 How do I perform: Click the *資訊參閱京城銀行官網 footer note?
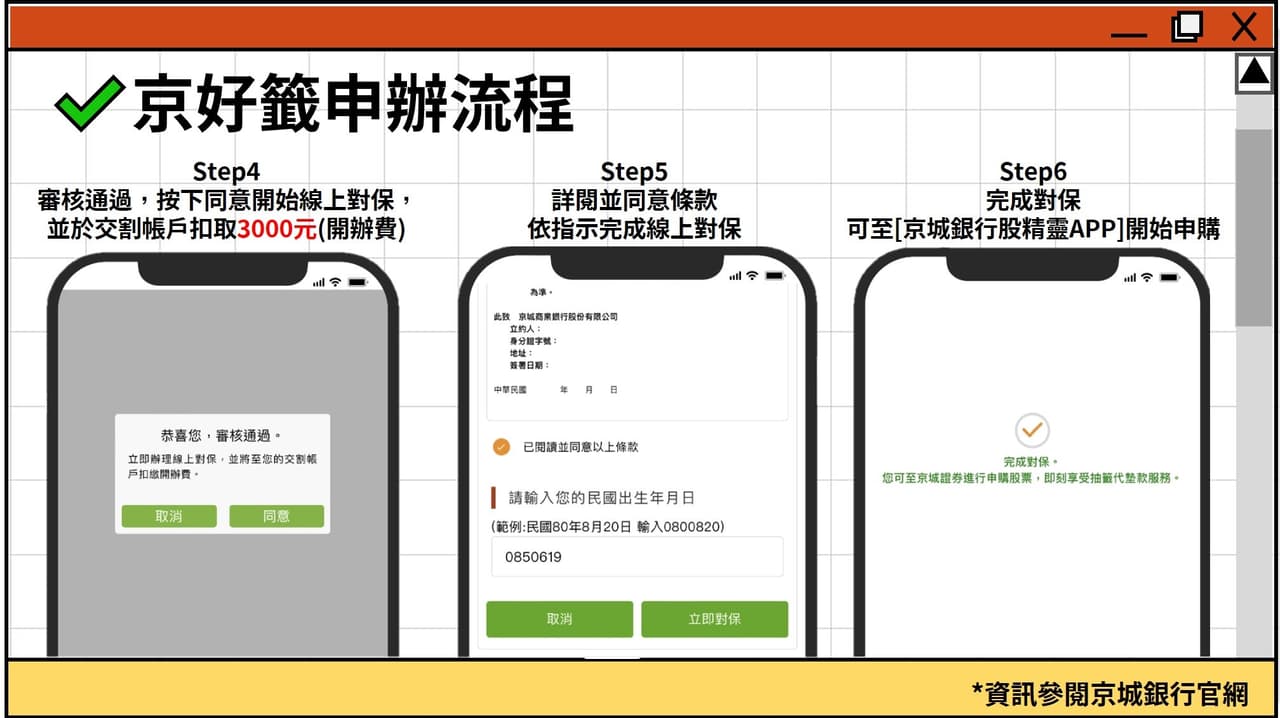pos(1110,693)
